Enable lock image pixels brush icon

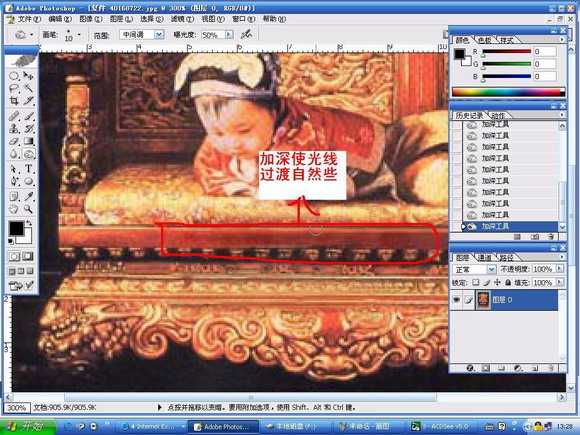(487, 282)
